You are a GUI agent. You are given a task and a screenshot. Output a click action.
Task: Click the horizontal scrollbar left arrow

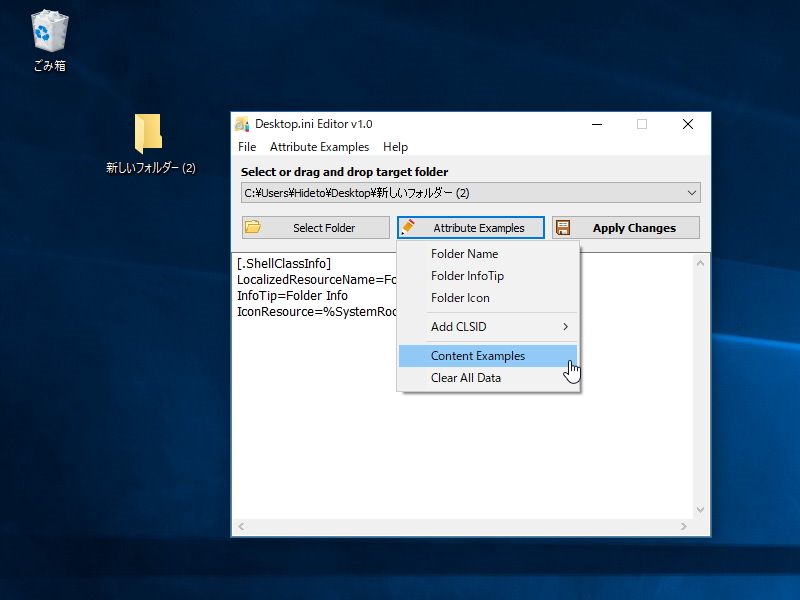click(241, 527)
